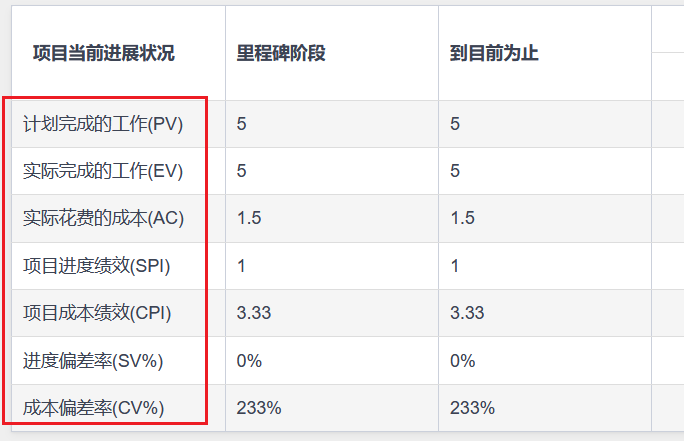Click the CV% value 233% under 里程碑阶段

coord(259,408)
